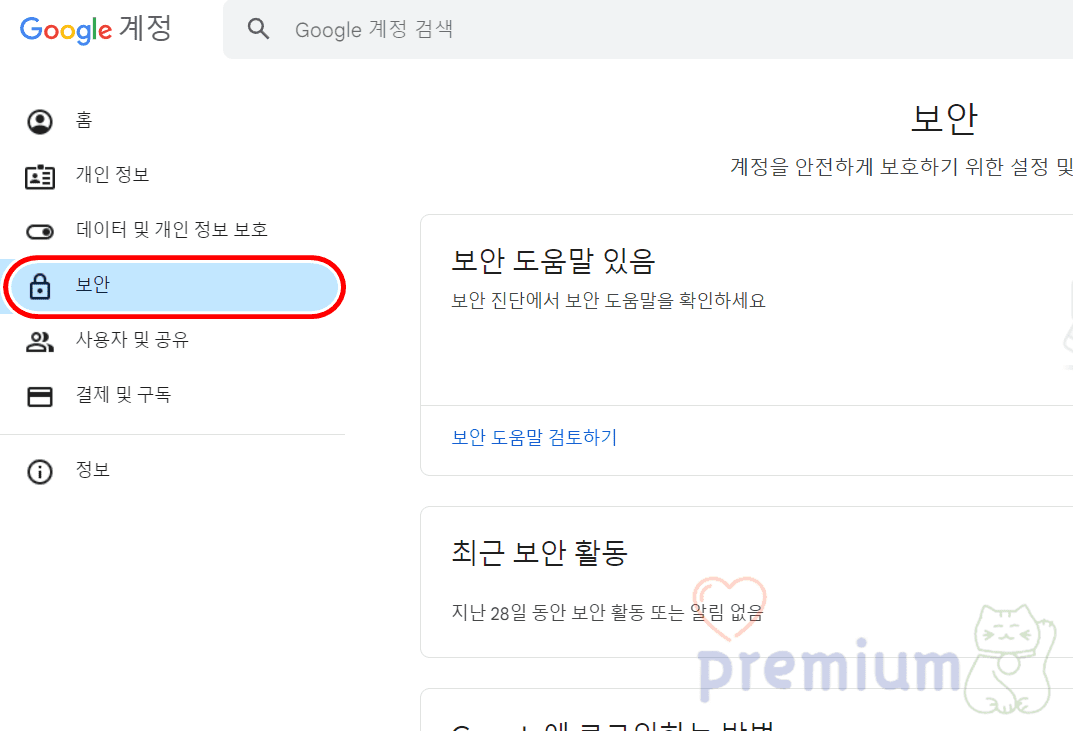Select the 보안 menu item
1073x731 pixels.
point(172,286)
